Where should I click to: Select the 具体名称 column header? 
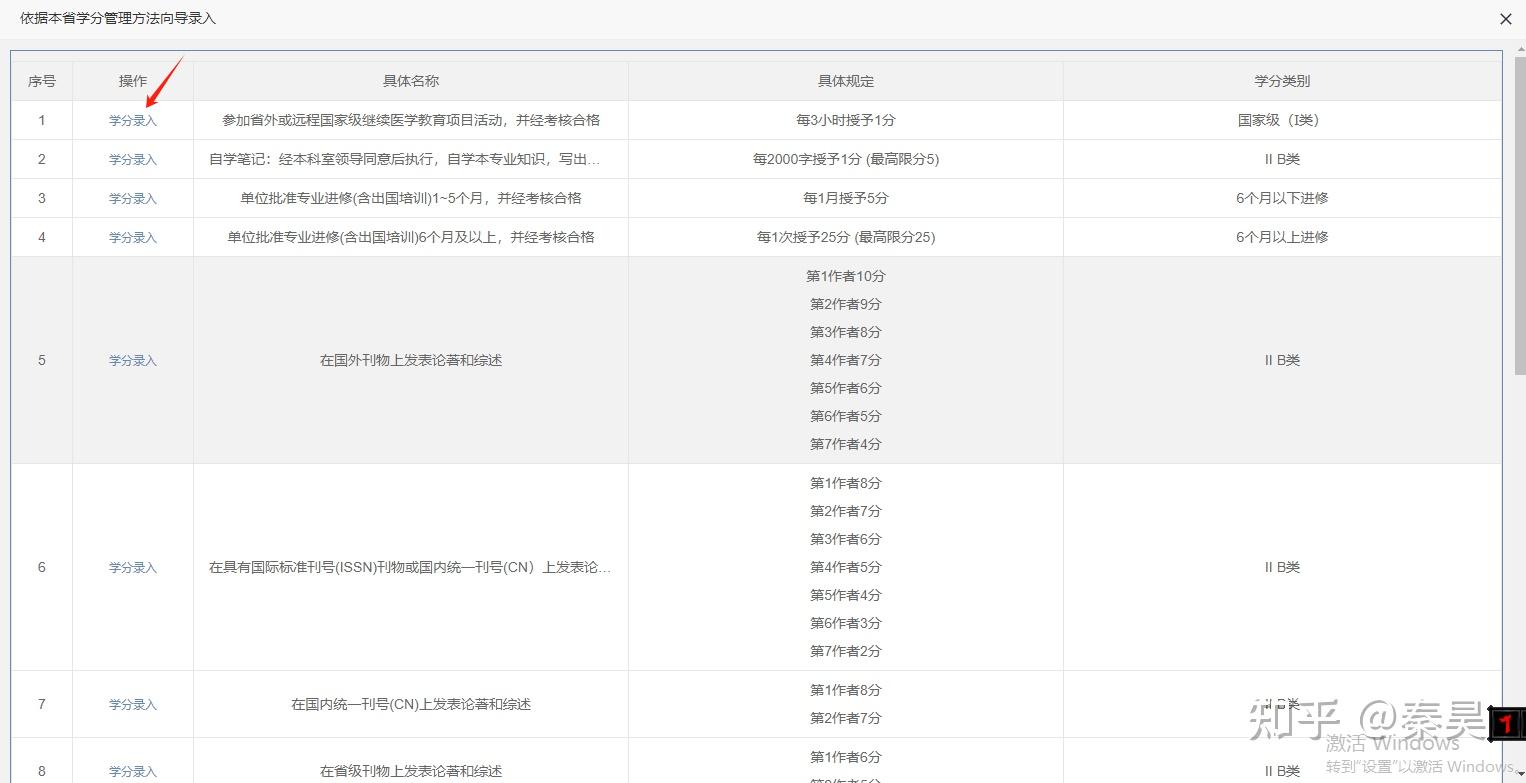click(411, 81)
